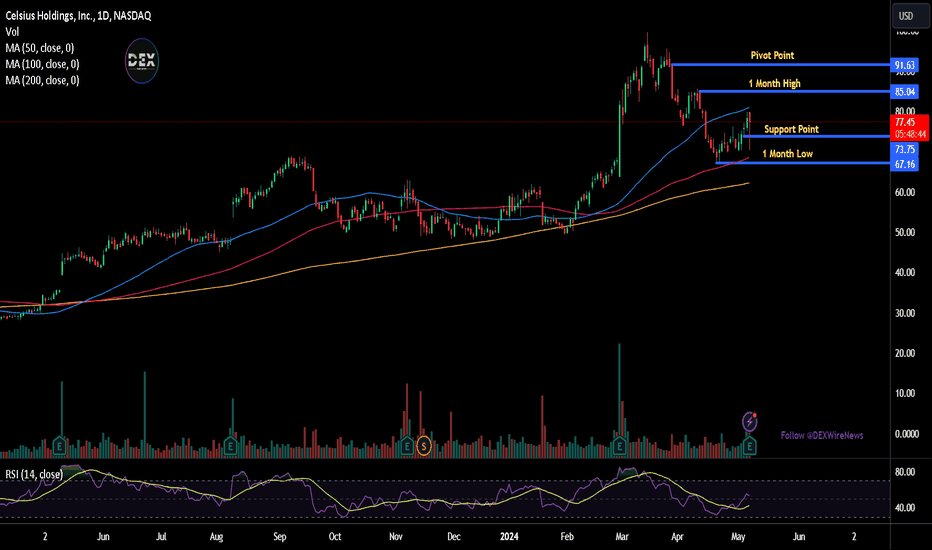Click the 10.00 price axis value
Viewport: 932px width, 550px height.
point(905,393)
